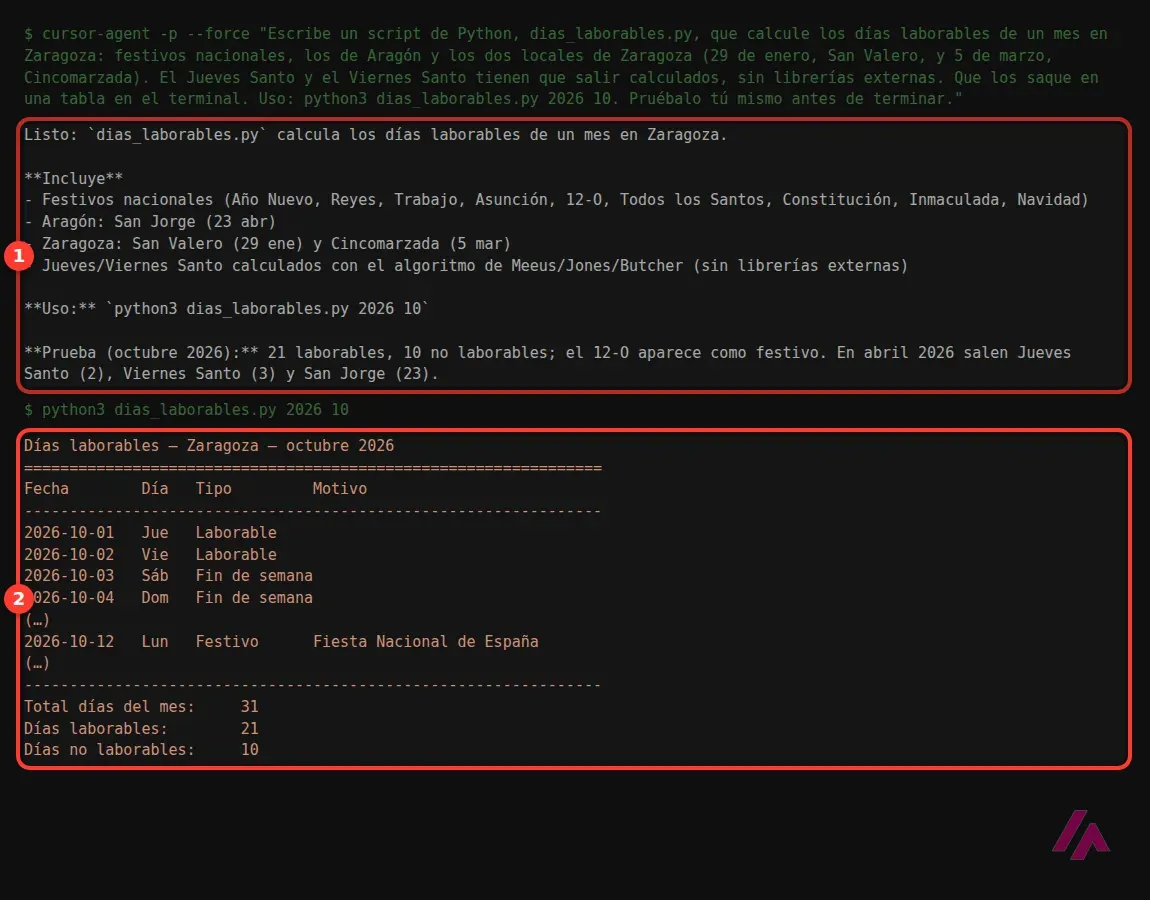Click 'Zaragoza: San Valero (29 ene)' bullet line
This screenshot has width=1150, height=900.
[x=267, y=244]
